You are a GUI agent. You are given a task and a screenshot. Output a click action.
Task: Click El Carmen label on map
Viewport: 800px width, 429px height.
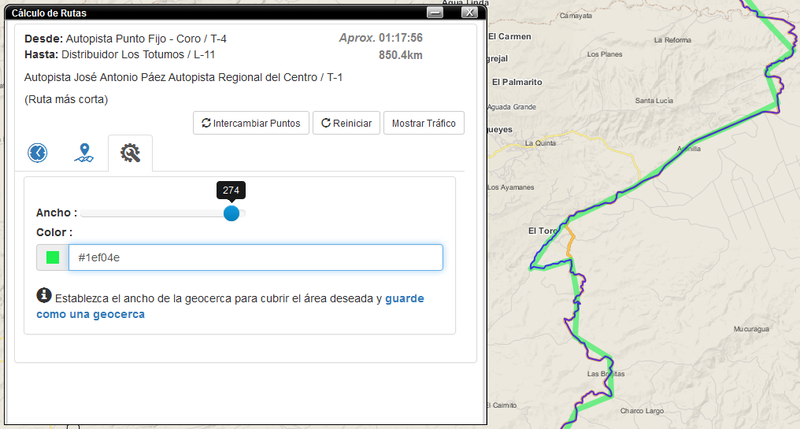click(510, 37)
